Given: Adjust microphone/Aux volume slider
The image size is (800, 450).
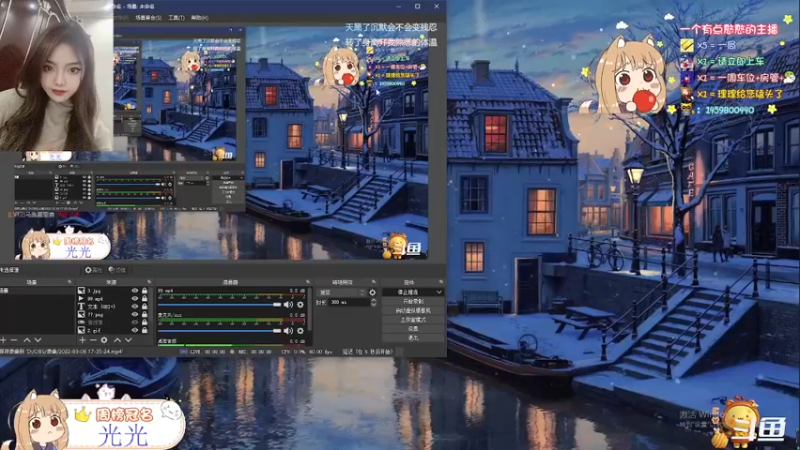Looking at the screenshot, I should pos(219,330).
